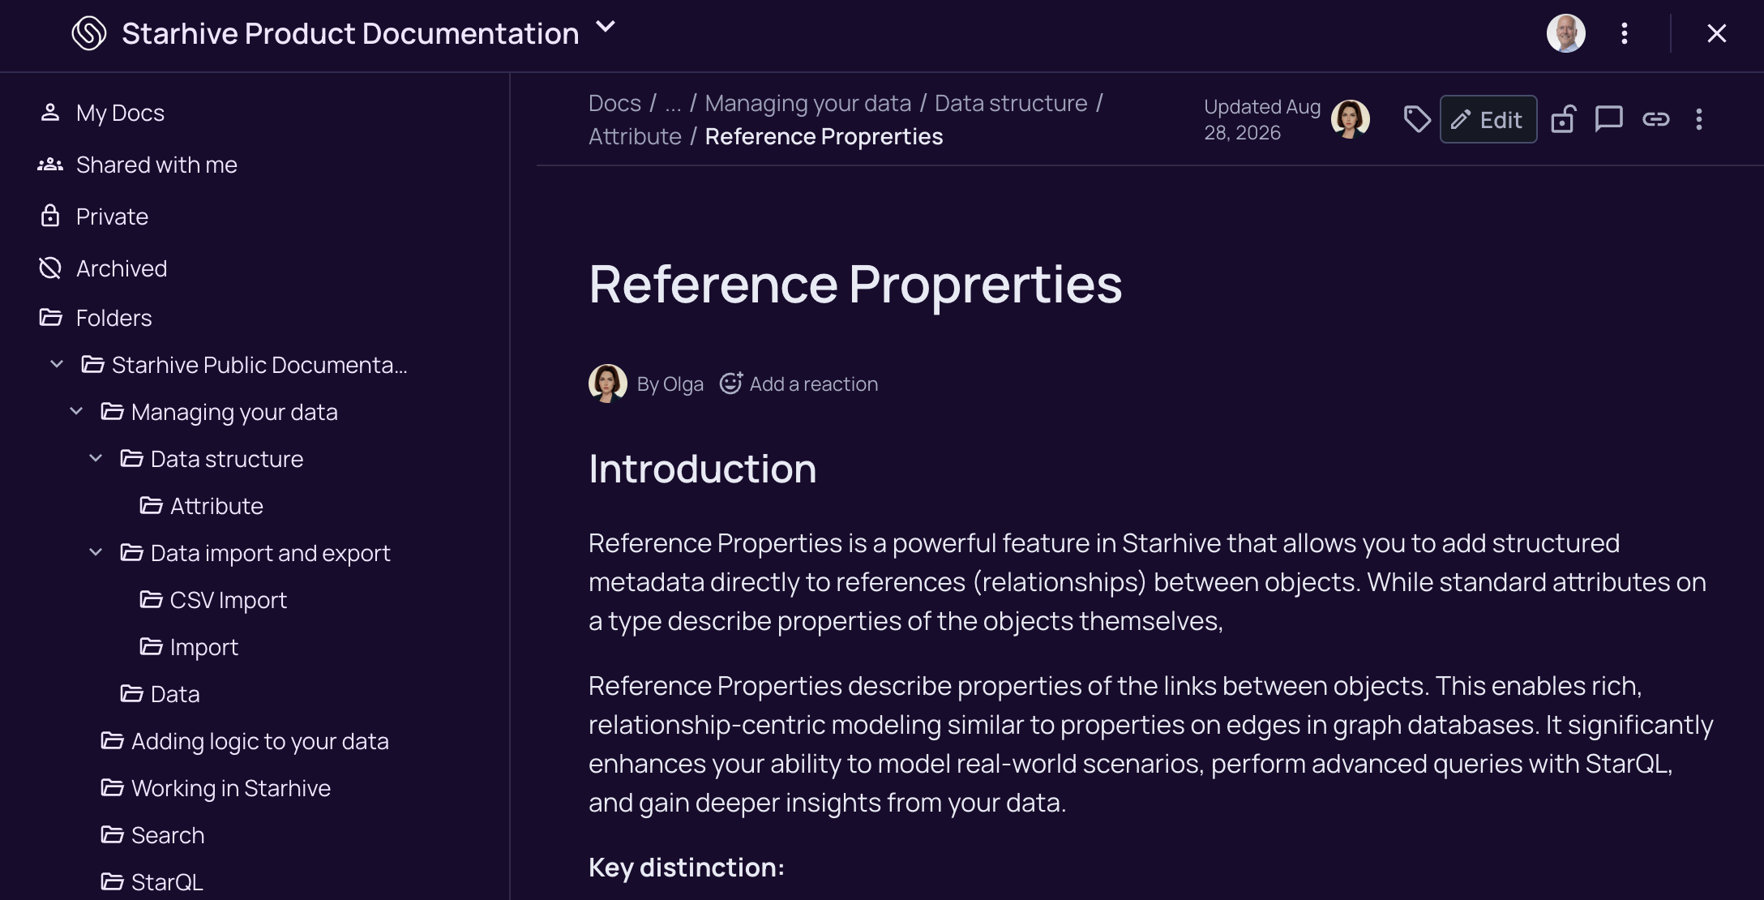The width and height of the screenshot is (1764, 900).
Task: Open the Archived docs section
Action: point(121,269)
